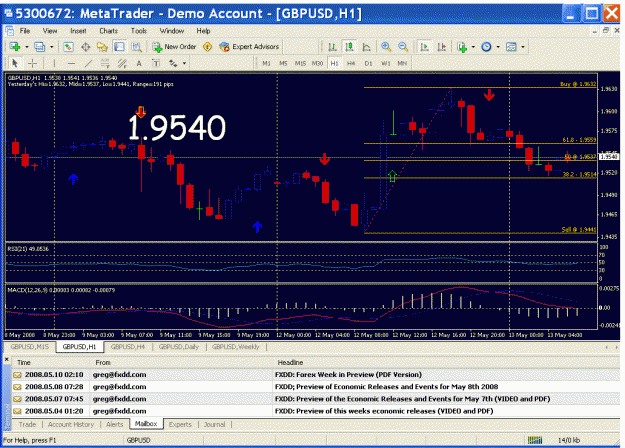Open the Arrows dropdown arrow
The image size is (625, 448).
point(184,63)
